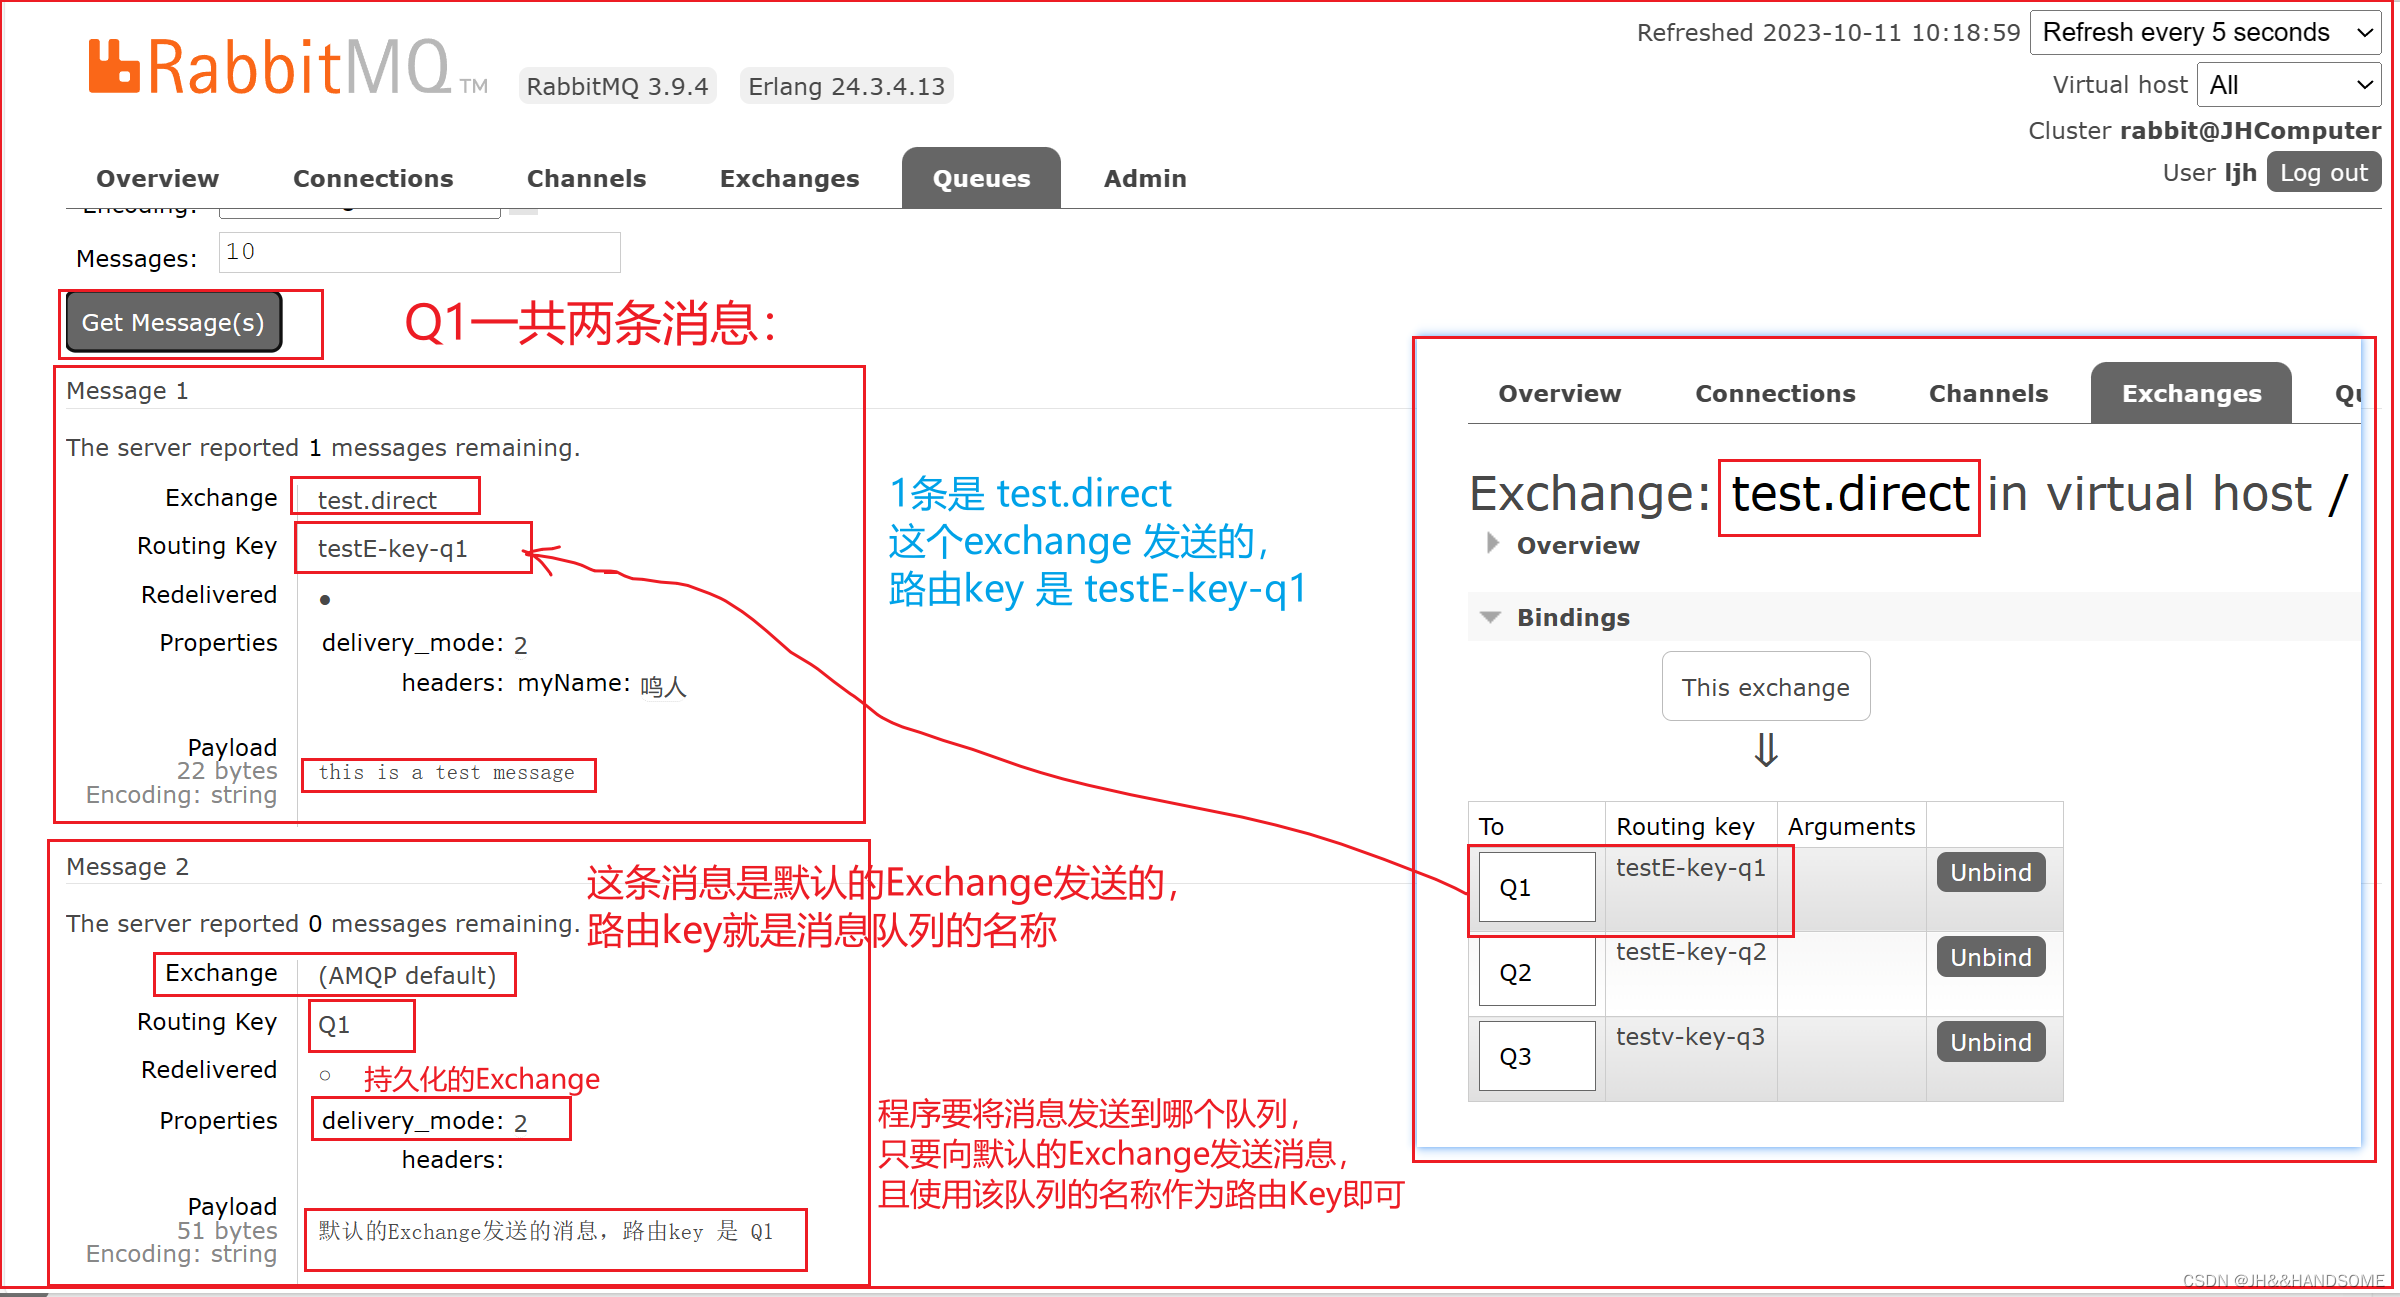This screenshot has width=2400, height=1297.
Task: Expand the Overview section triangle
Action: 1492,543
